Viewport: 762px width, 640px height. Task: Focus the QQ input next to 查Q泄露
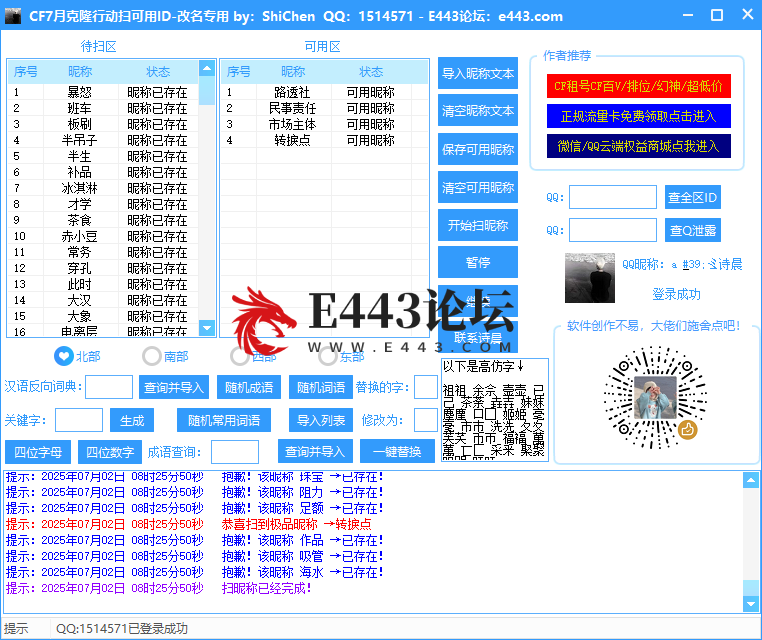tap(613, 230)
